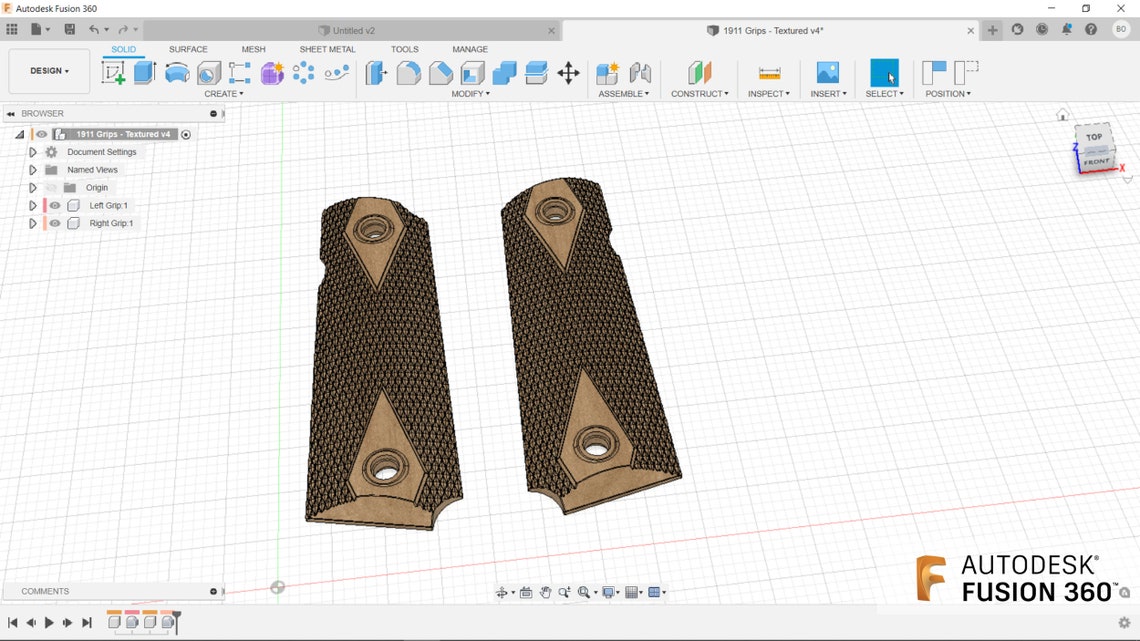Open the Create dropdown menu
Viewport: 1140px width, 641px height.
[x=224, y=93]
